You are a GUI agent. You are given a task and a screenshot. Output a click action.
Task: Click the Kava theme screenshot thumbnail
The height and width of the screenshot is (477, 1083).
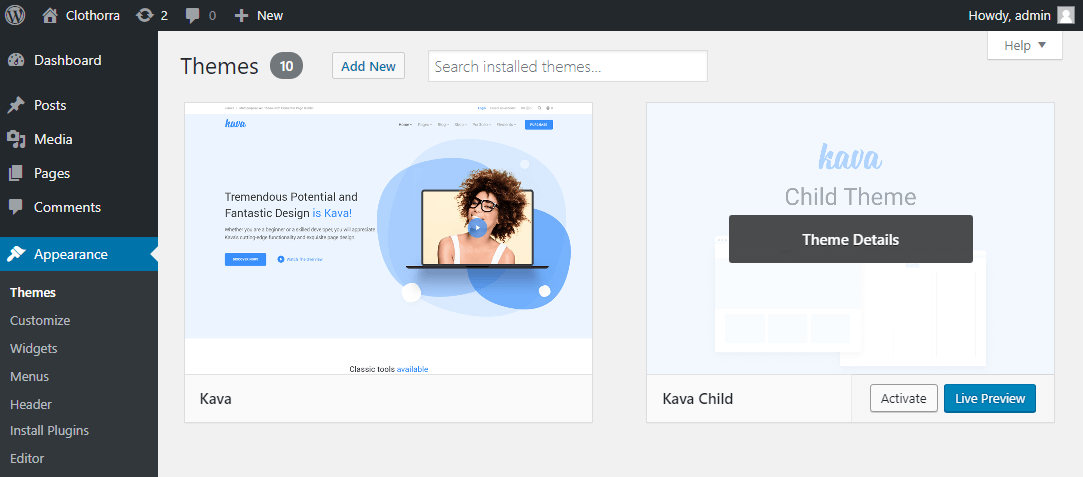(x=388, y=239)
